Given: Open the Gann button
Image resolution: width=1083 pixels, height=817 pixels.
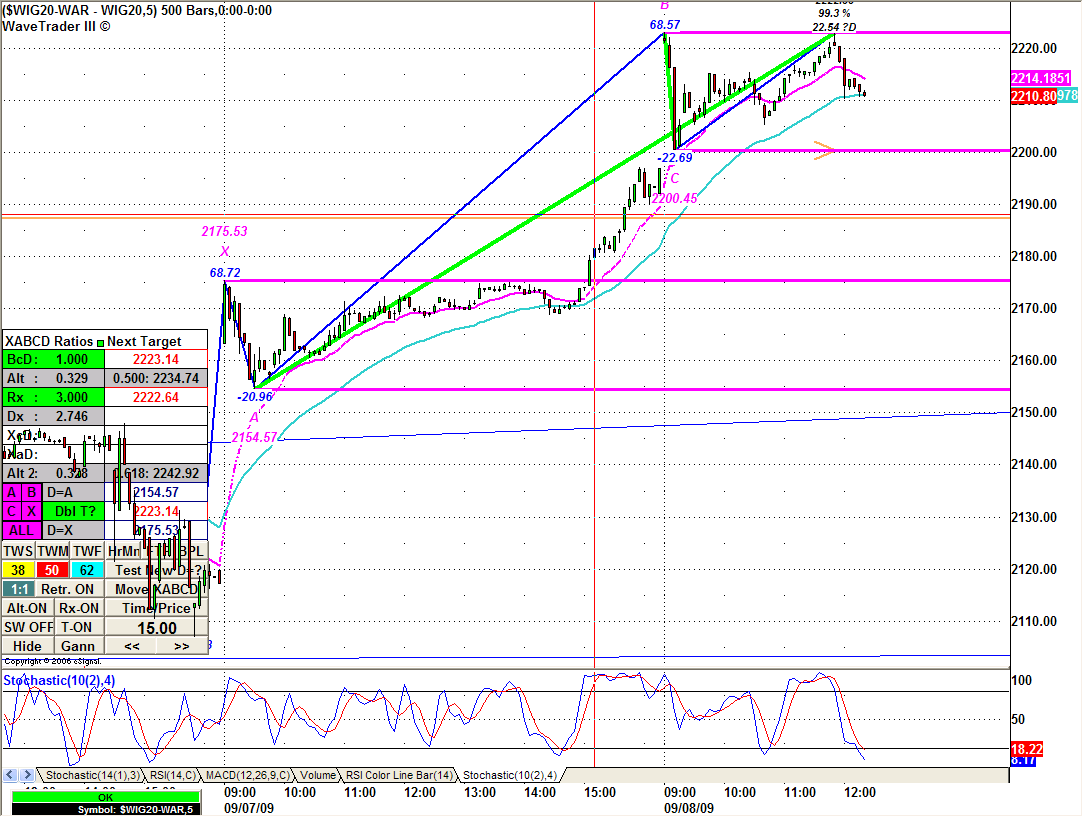Looking at the screenshot, I should tap(78, 646).
